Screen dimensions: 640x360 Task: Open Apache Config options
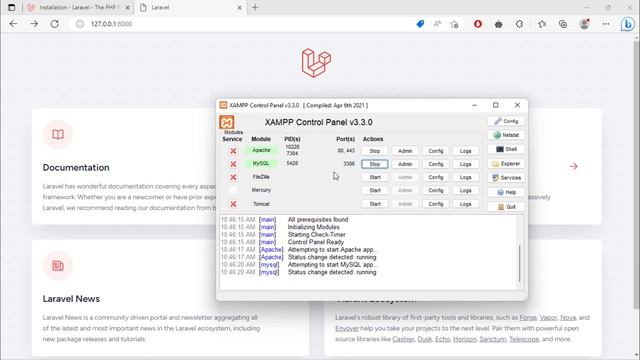coord(436,151)
